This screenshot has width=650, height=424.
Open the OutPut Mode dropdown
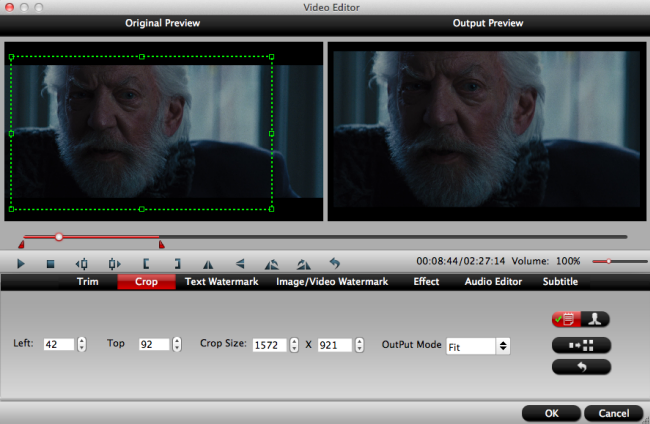click(478, 346)
